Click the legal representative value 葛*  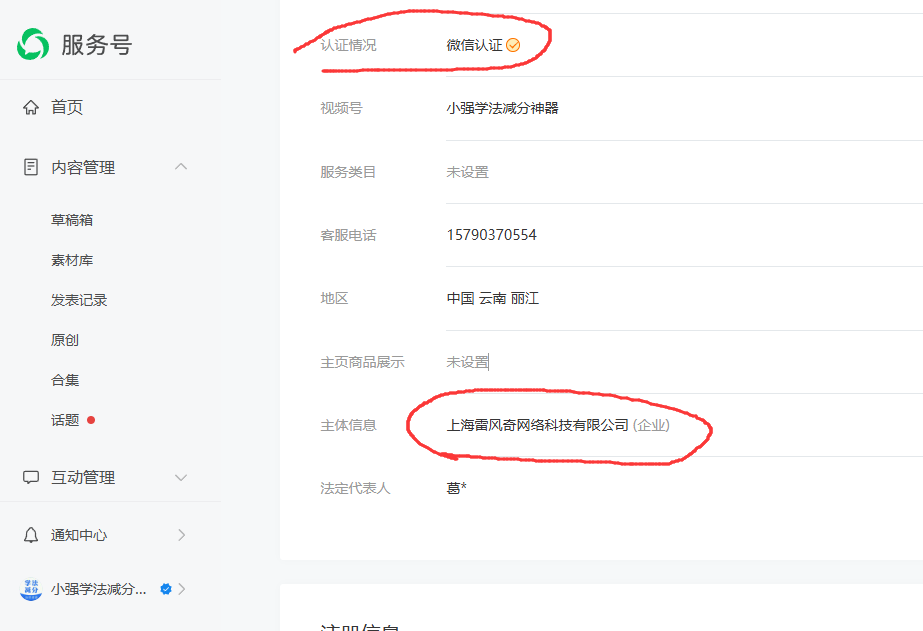click(x=456, y=488)
